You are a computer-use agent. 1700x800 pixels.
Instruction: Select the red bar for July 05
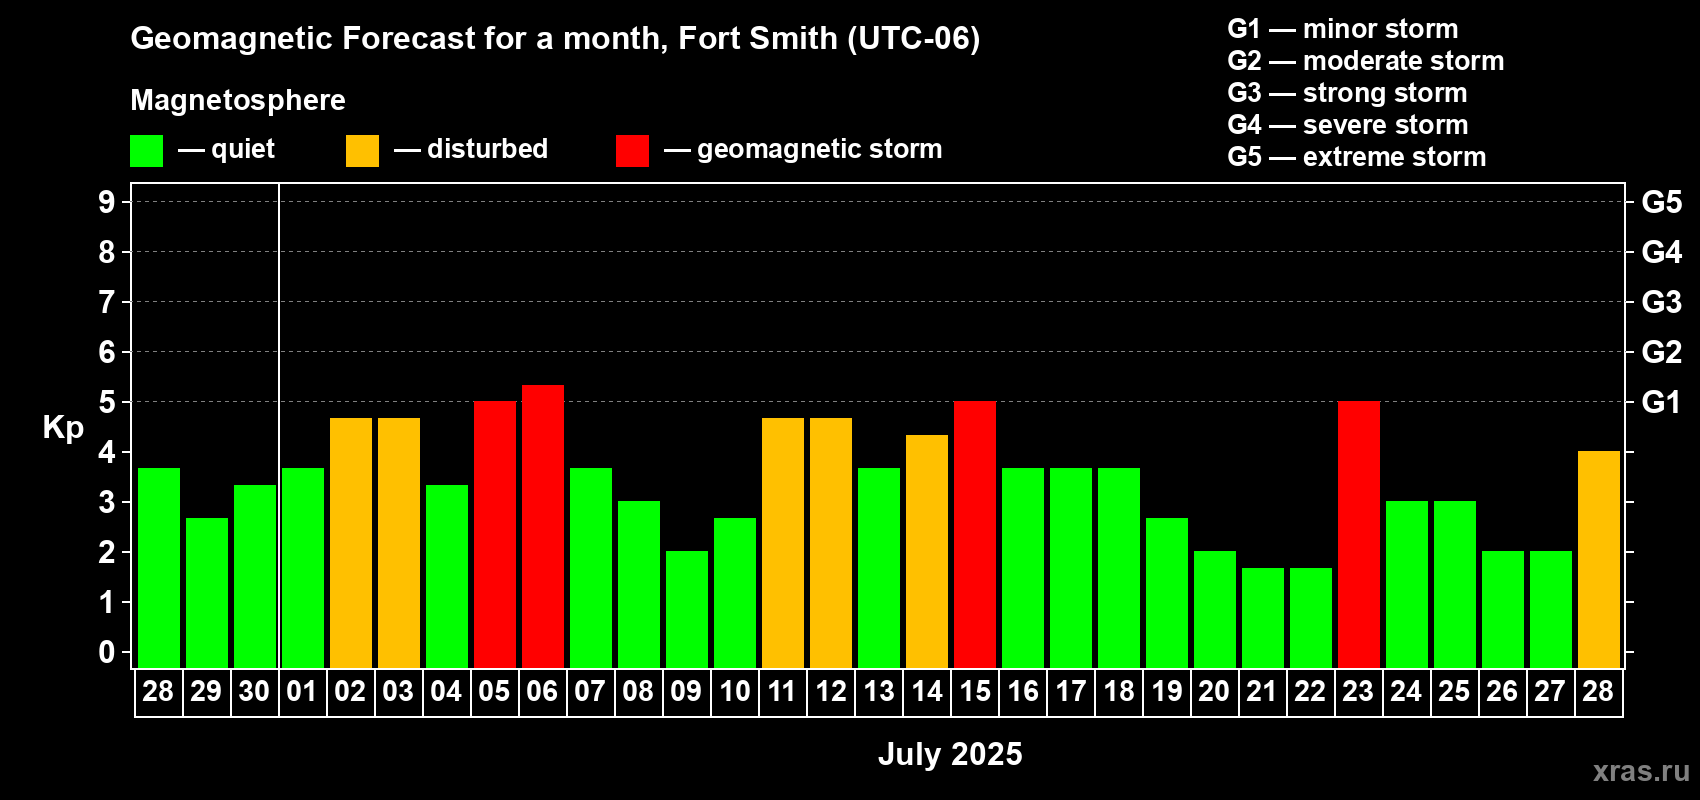tap(494, 535)
